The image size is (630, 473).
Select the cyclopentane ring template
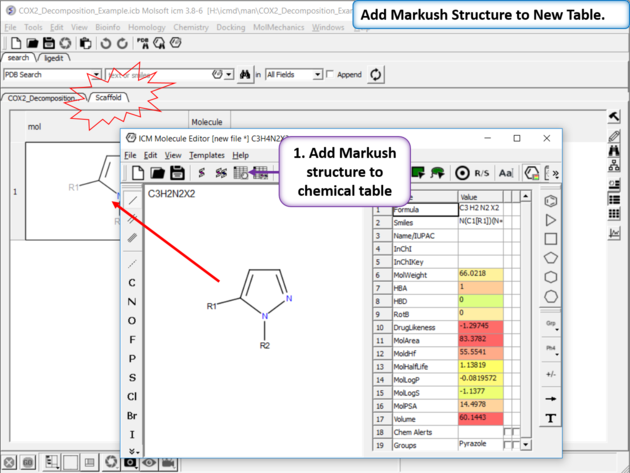pos(551,258)
